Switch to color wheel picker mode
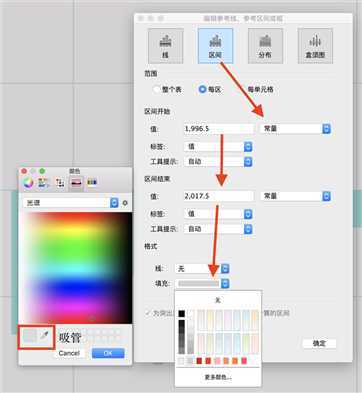362x393 pixels. [x=28, y=182]
